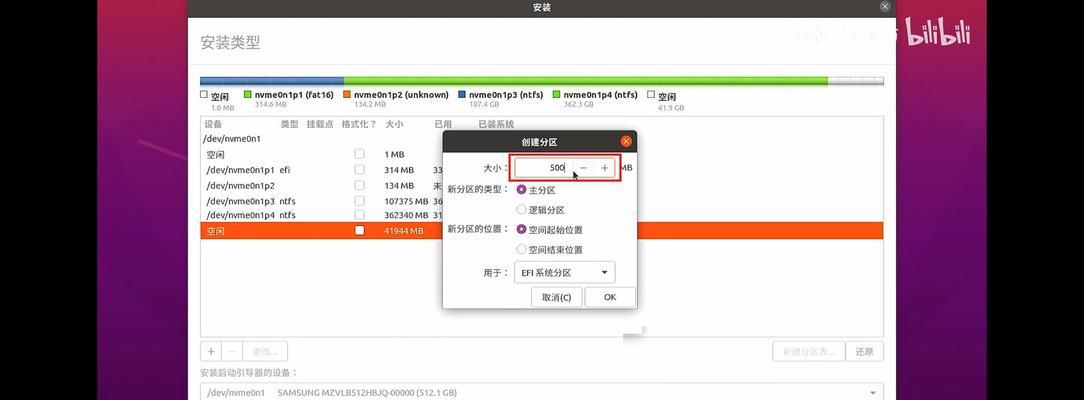This screenshot has width=1084, height=400.
Task: Click the 41944 MB size cell
Action: pos(404,231)
